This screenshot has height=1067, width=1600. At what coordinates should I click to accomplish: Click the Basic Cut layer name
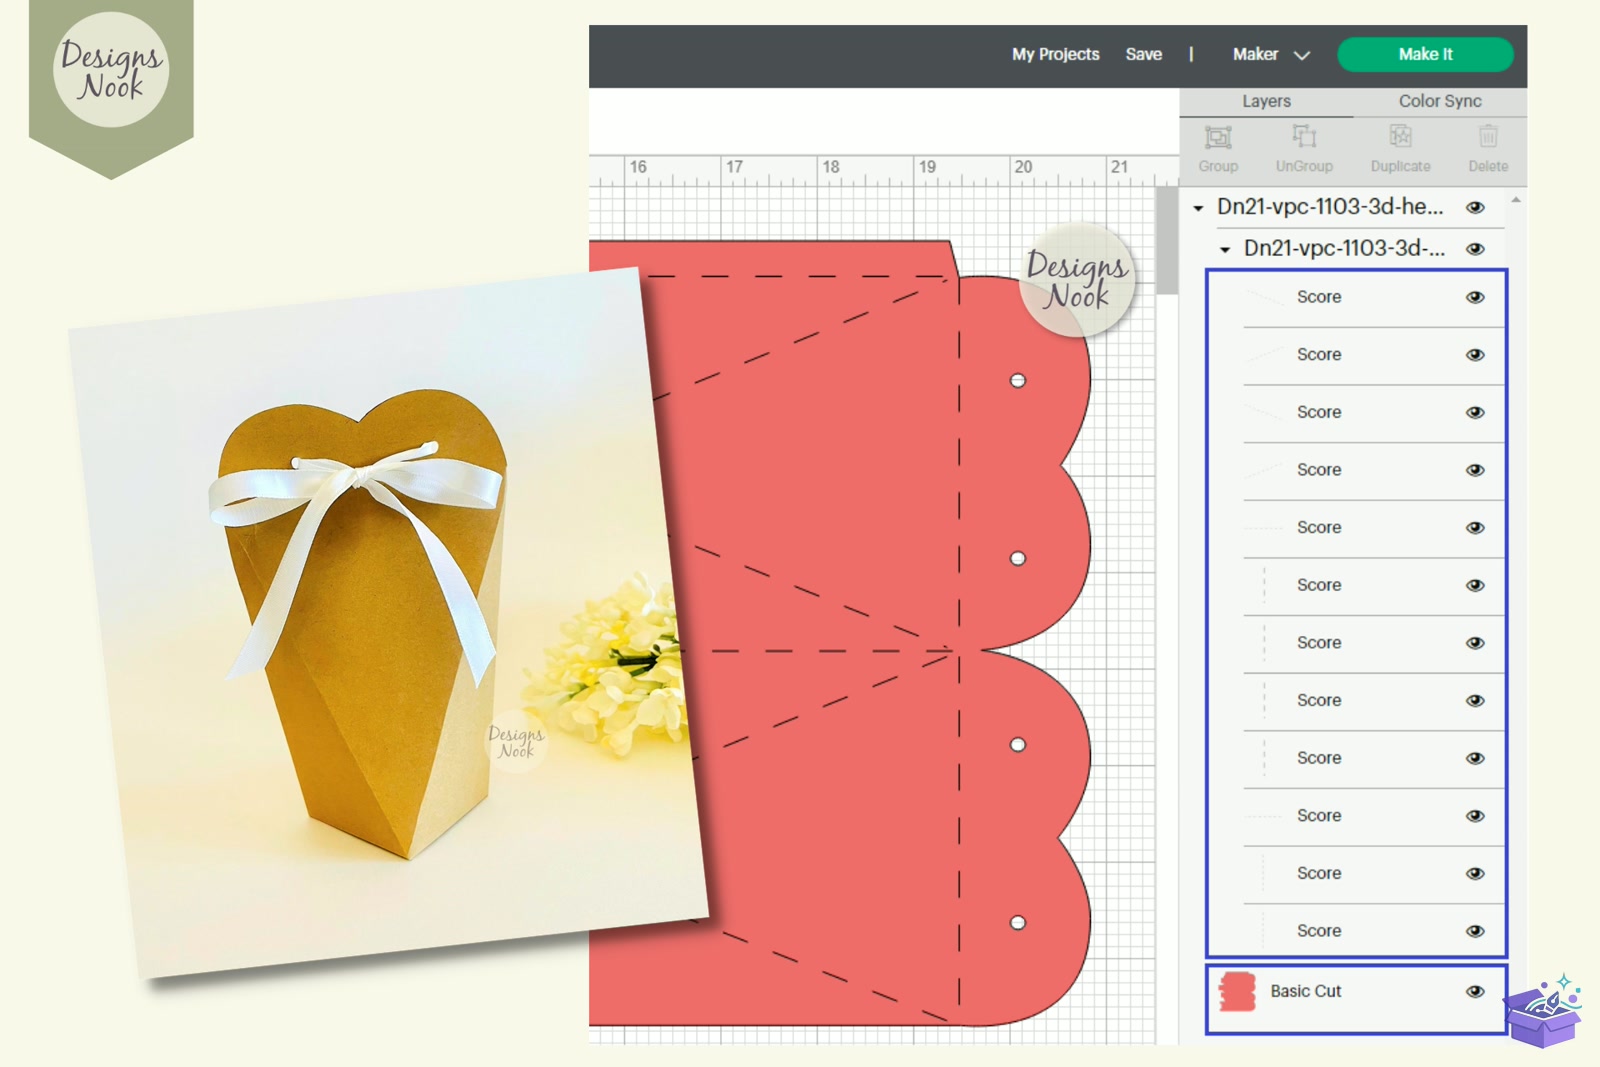point(1305,991)
